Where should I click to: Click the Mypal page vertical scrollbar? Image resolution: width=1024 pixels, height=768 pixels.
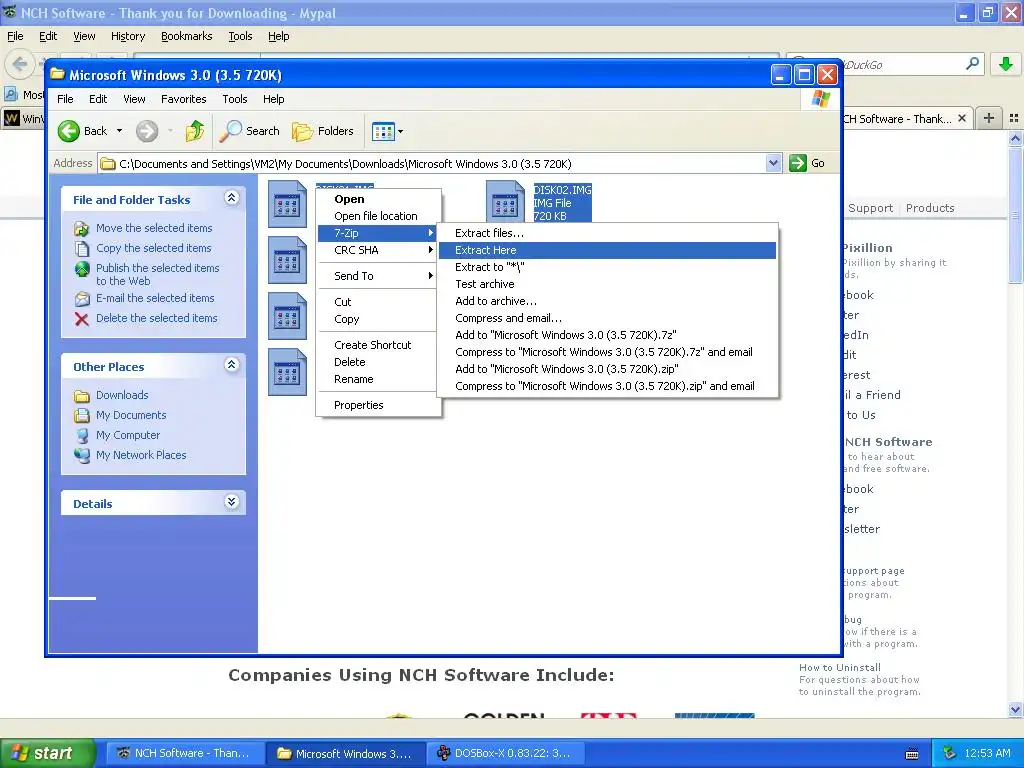coord(1015,424)
